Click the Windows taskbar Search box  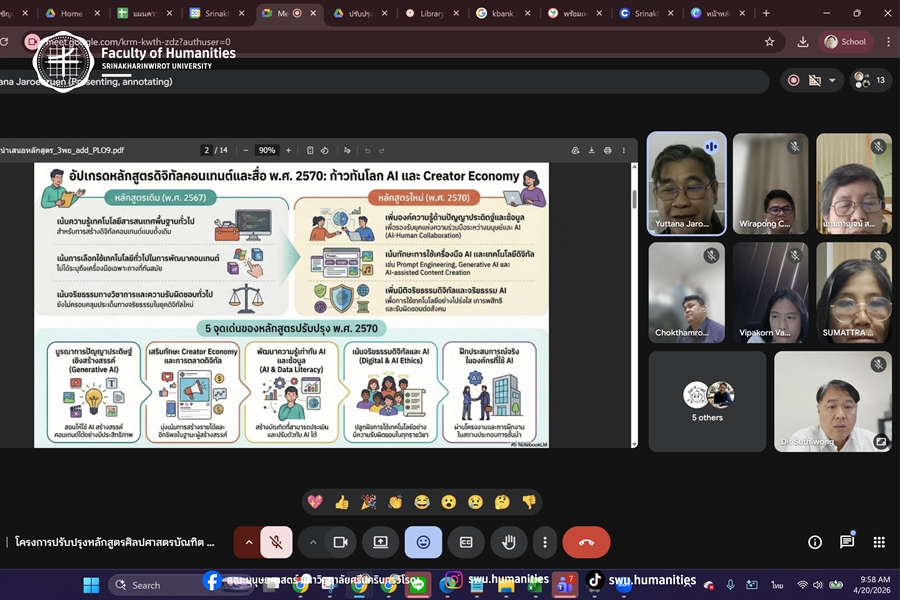[x=160, y=585]
